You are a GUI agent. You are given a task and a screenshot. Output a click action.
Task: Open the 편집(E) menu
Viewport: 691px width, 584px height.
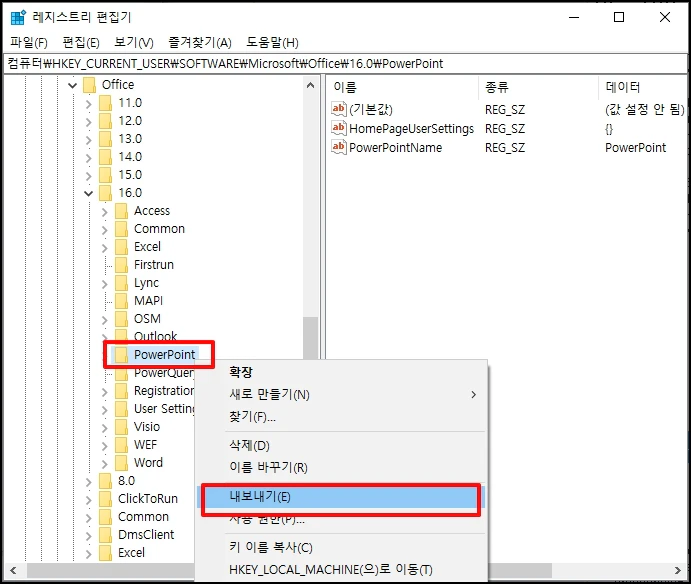(81, 42)
